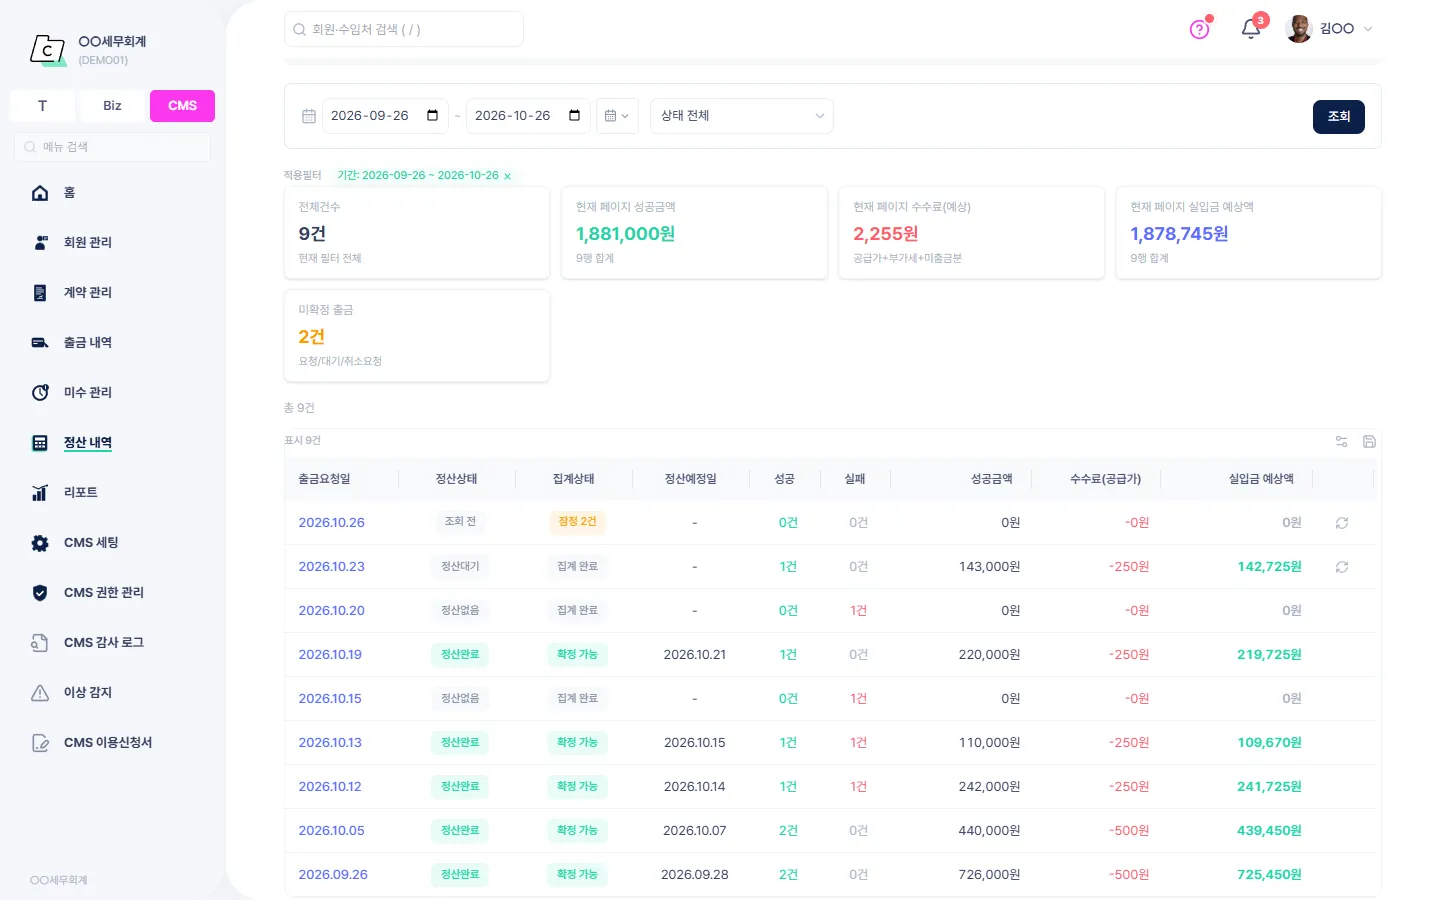Open the date range preset dropdown

[617, 116]
